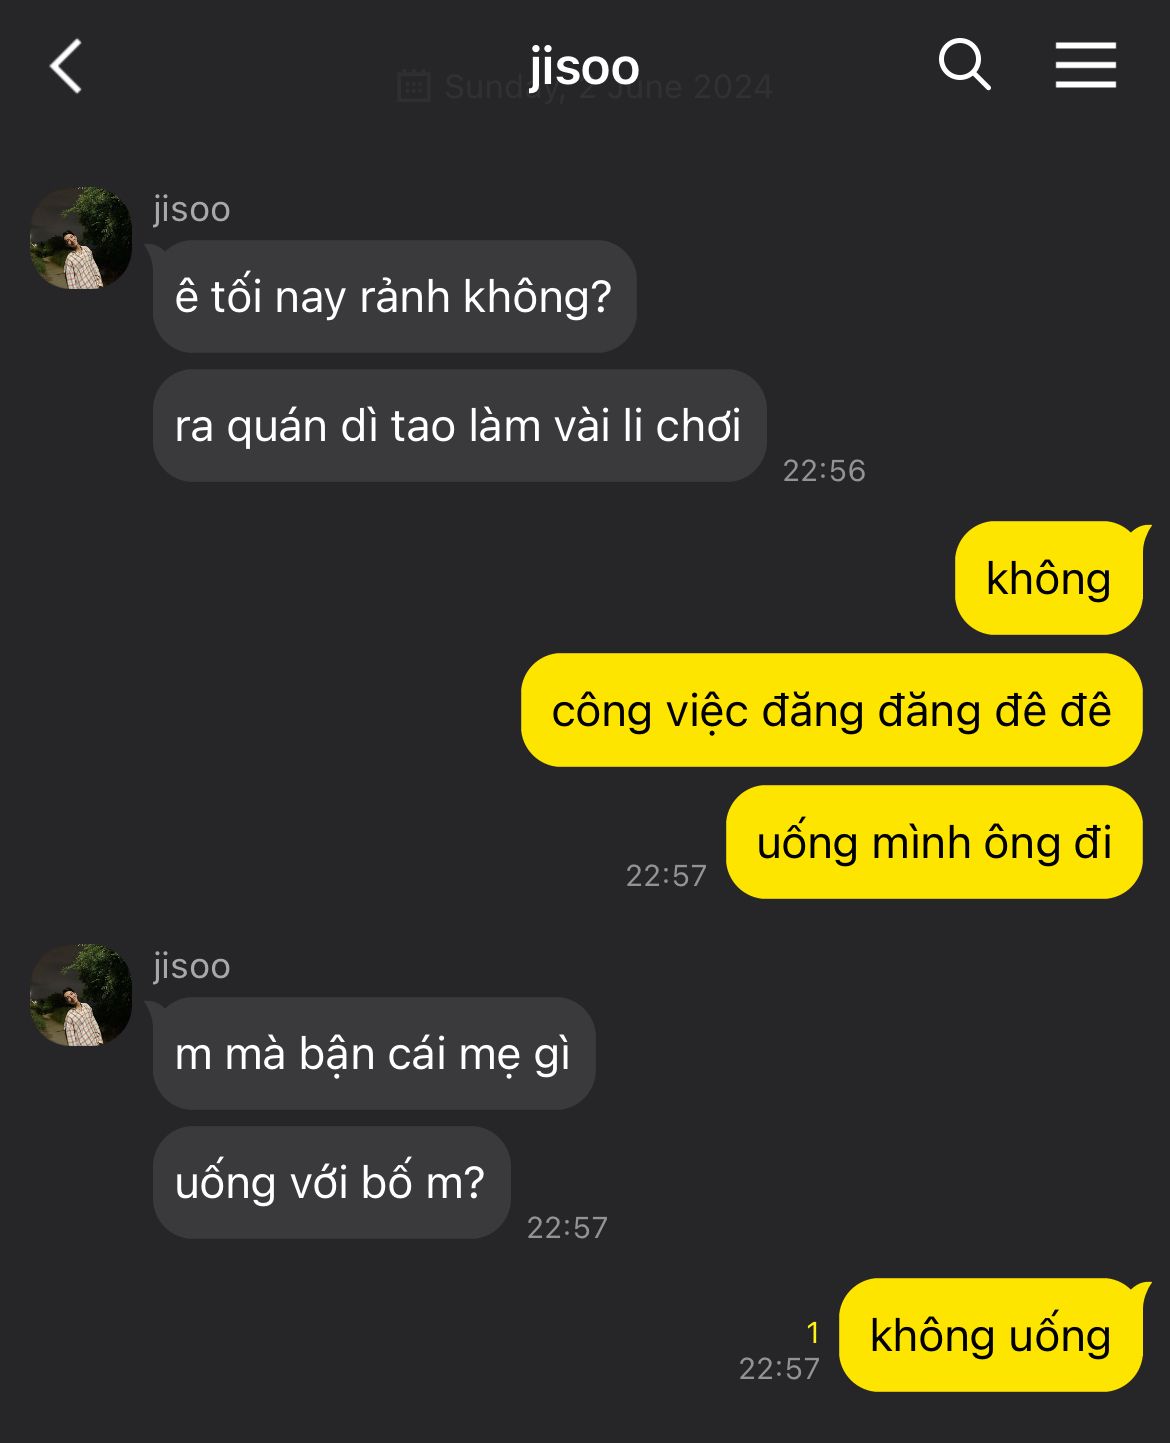
Task: Select the yellow "không uống" bubble
Action: coord(990,1335)
